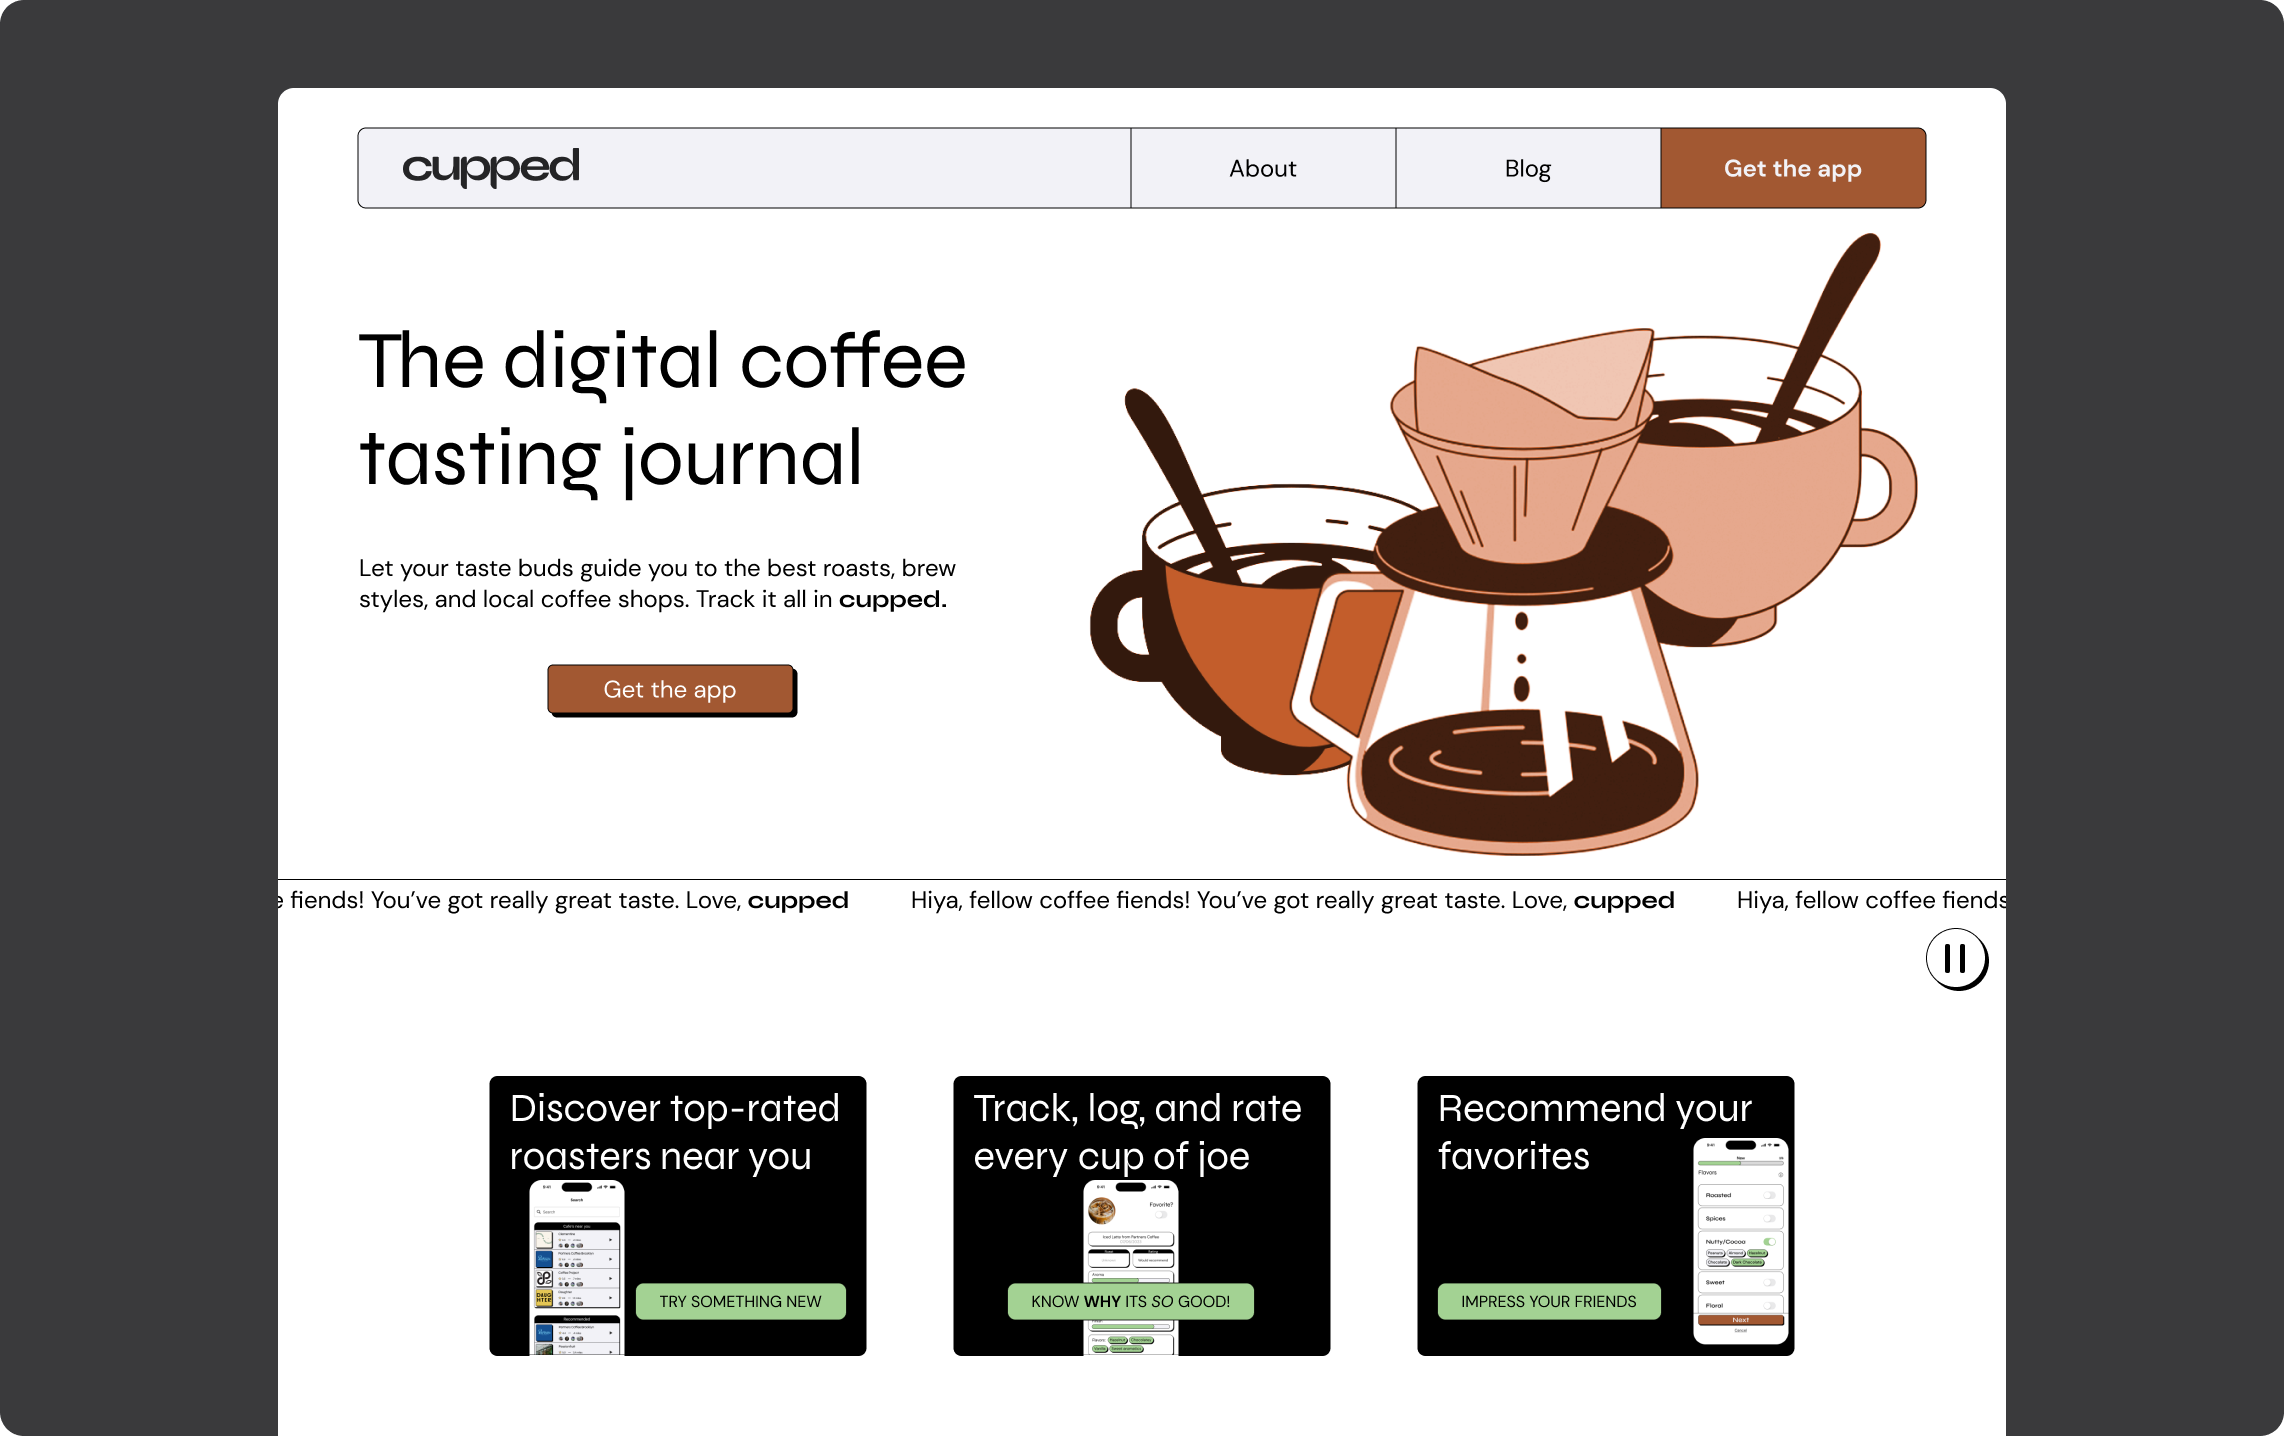
Task: Click the info icon beside the Flavors heading
Action: click(x=1781, y=1175)
